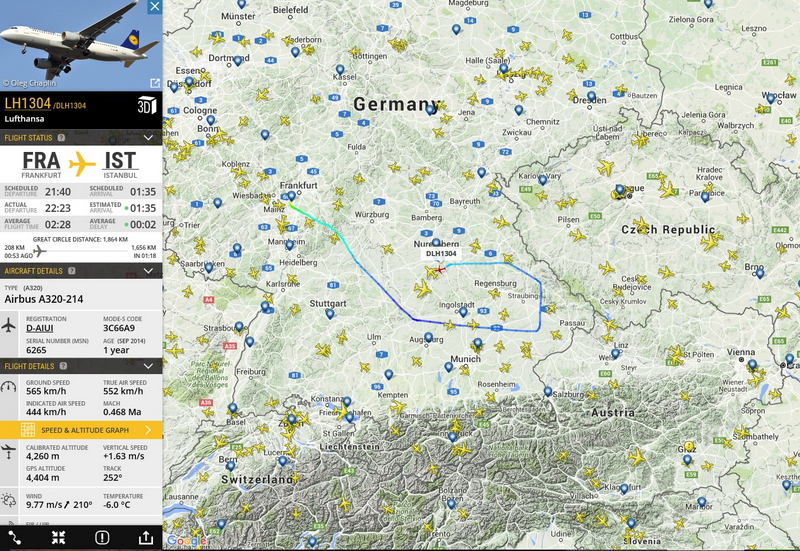Click the Germany country label on map
The image size is (800, 551).
coord(397,104)
